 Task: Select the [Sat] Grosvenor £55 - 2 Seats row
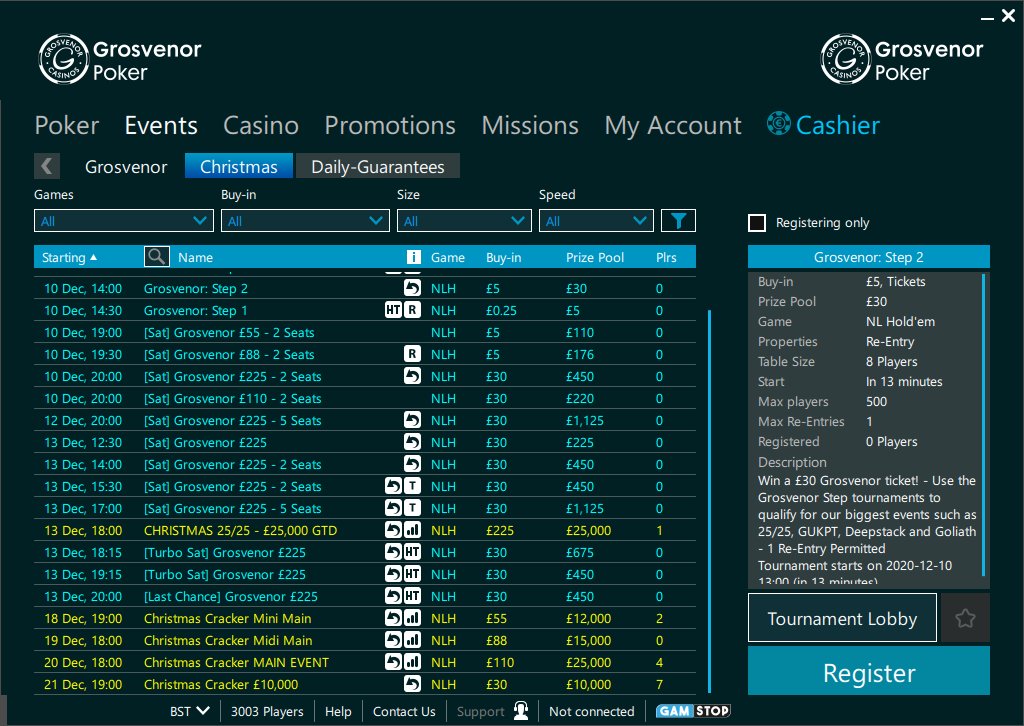(x=364, y=332)
